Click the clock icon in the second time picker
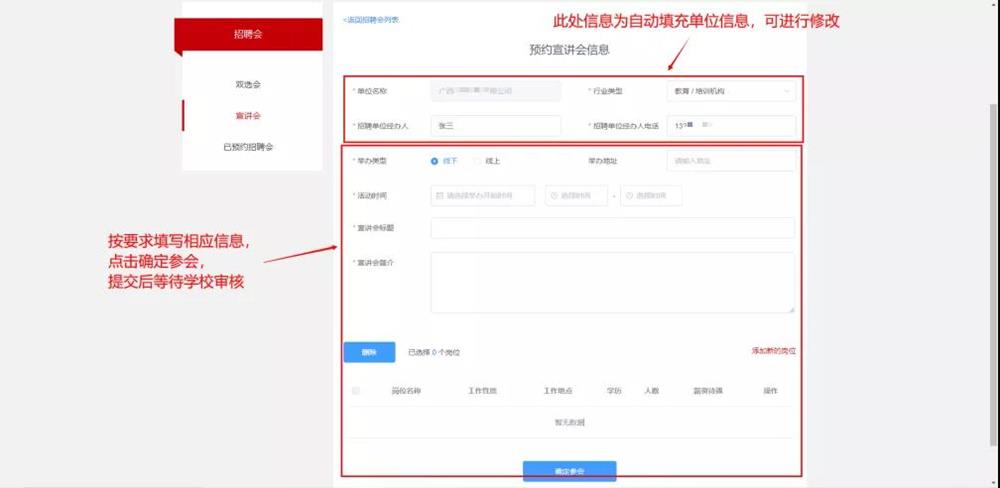The height and width of the screenshot is (488, 1000). coord(629,195)
